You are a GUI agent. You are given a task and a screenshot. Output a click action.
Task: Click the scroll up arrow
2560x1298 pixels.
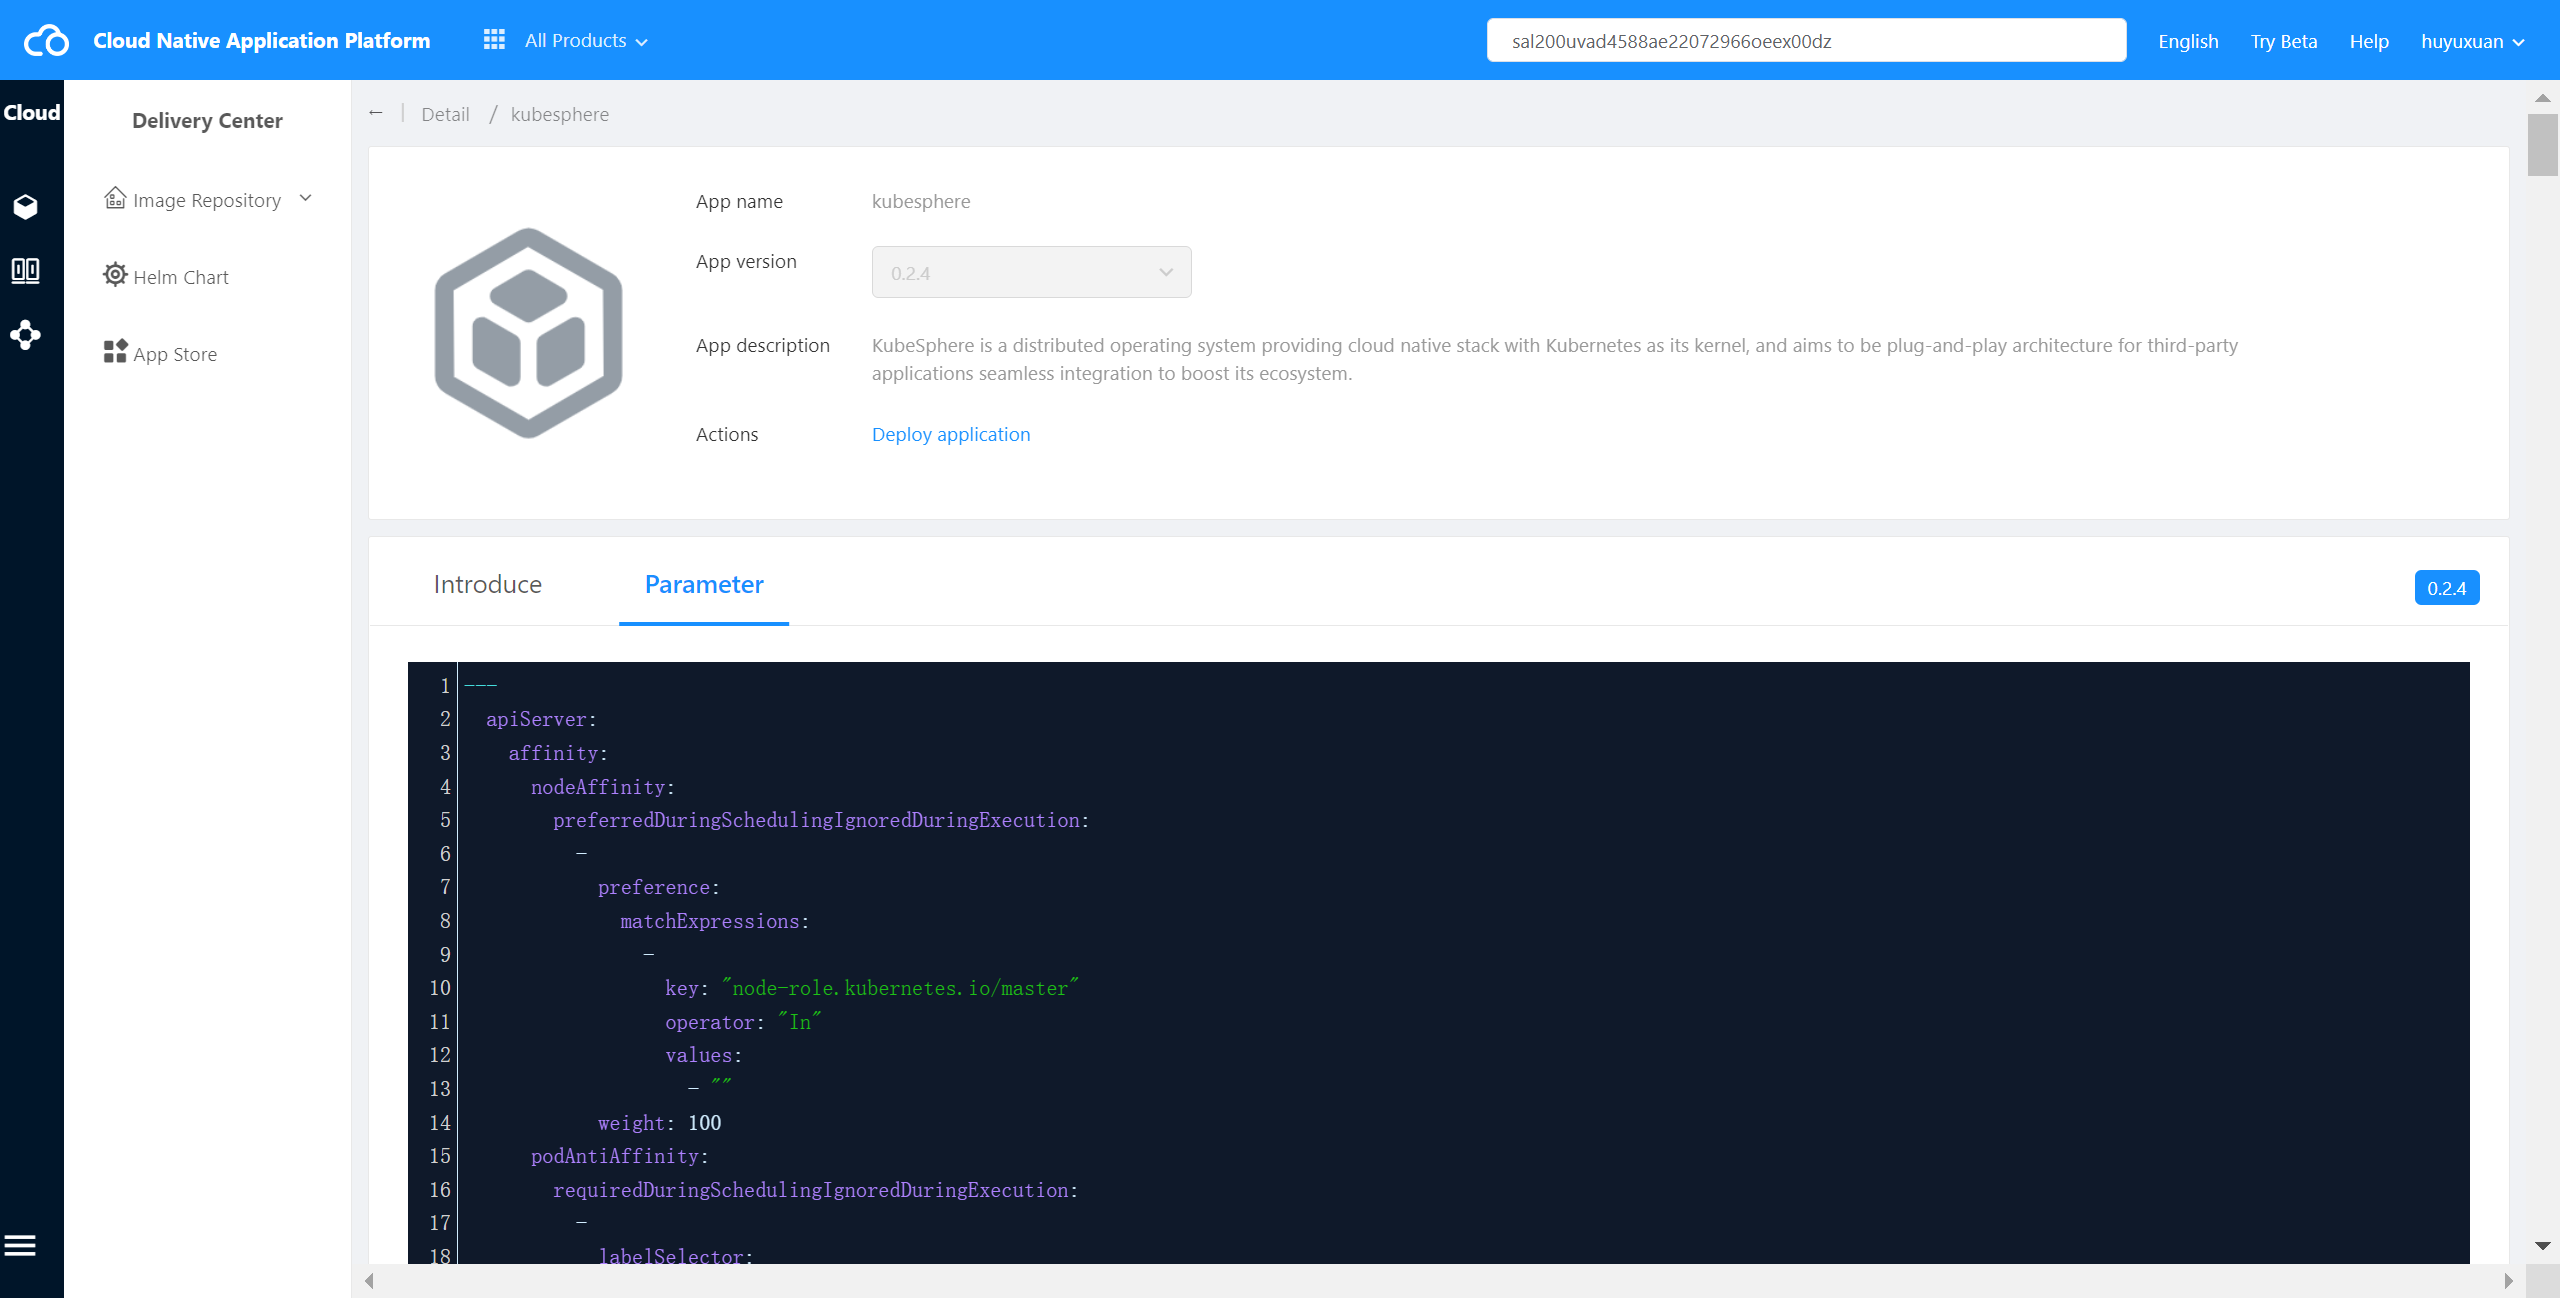[2543, 98]
